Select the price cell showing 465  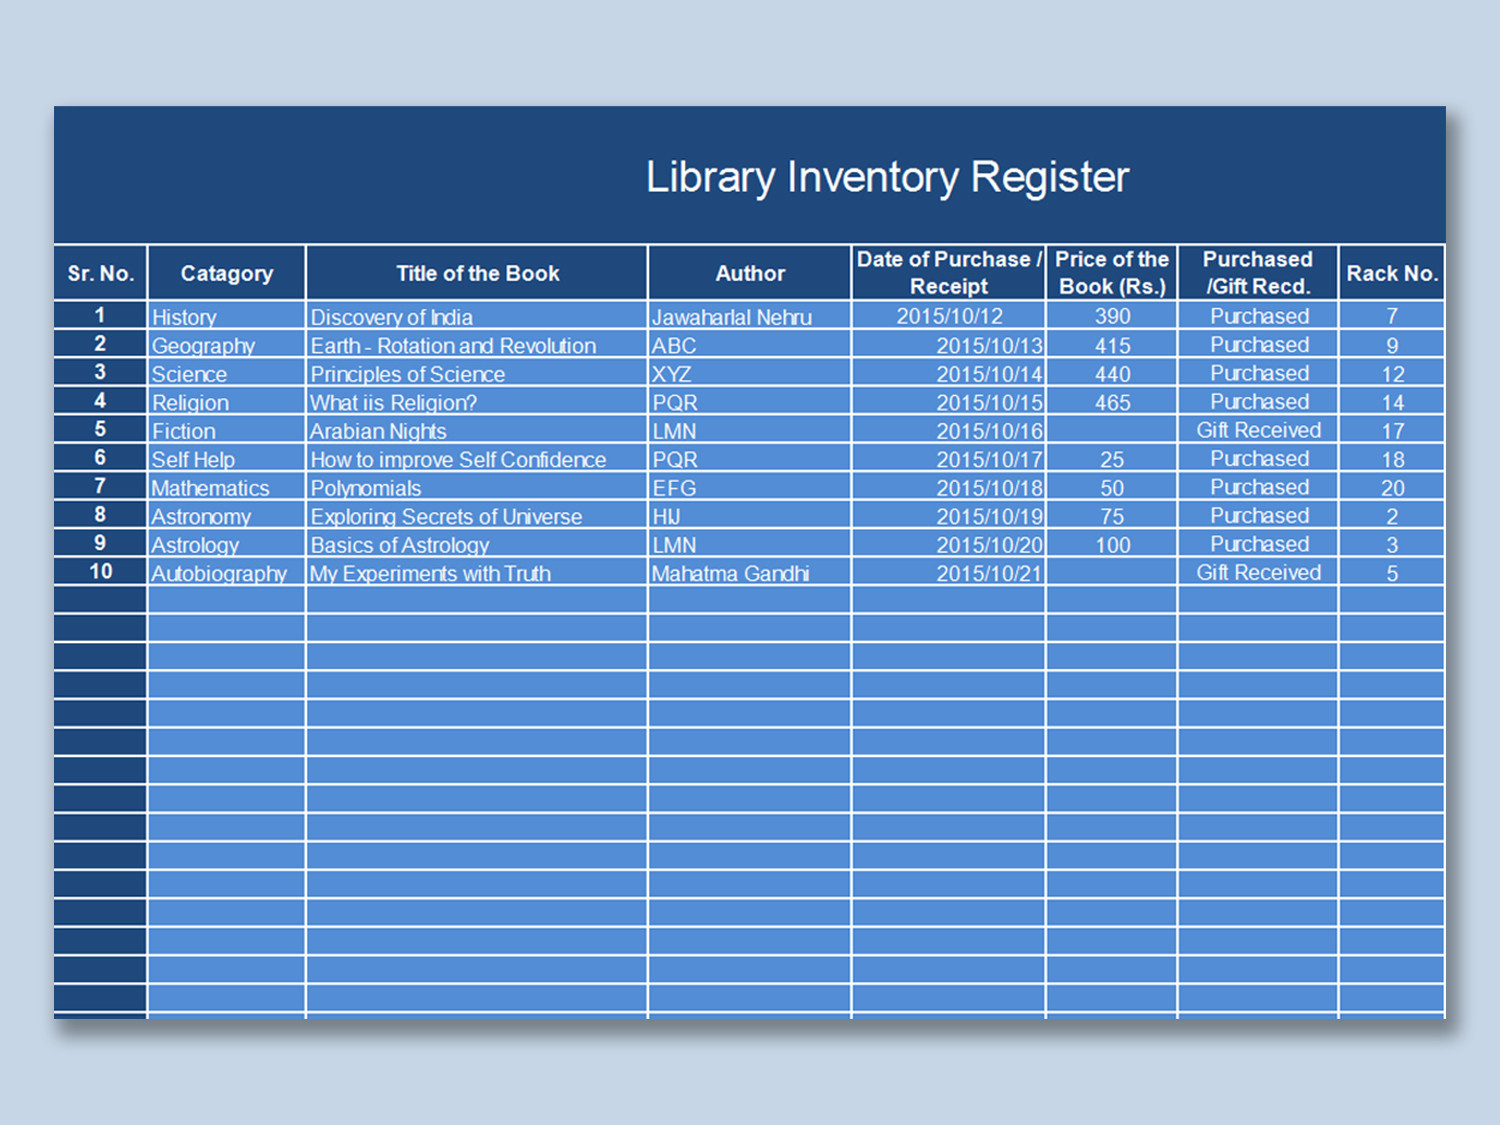pyautogui.click(x=1112, y=402)
